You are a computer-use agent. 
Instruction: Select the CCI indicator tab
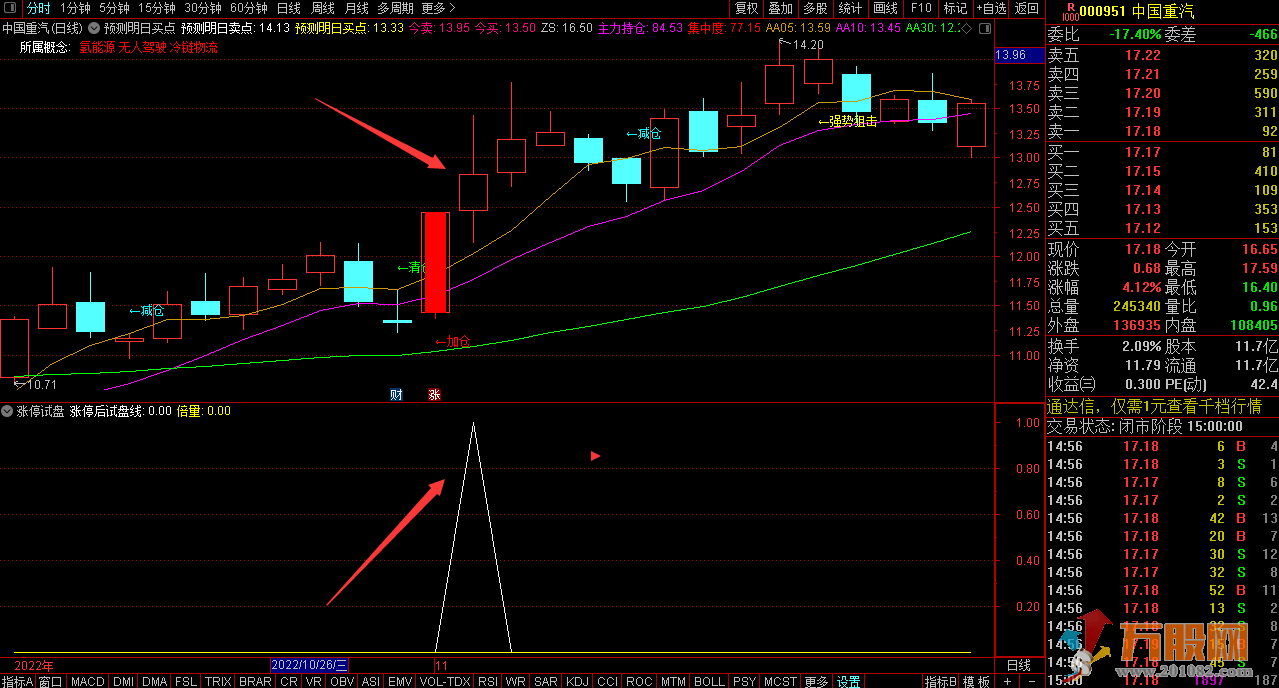pos(607,681)
